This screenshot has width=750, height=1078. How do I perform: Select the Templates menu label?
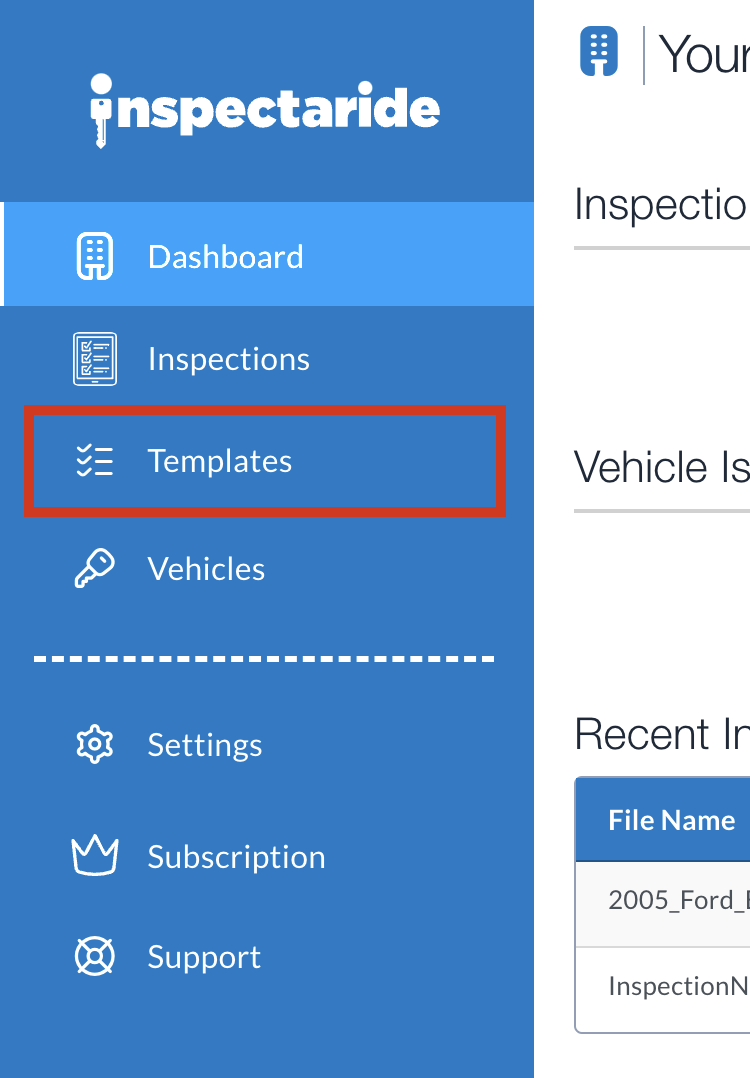pyautogui.click(x=220, y=461)
